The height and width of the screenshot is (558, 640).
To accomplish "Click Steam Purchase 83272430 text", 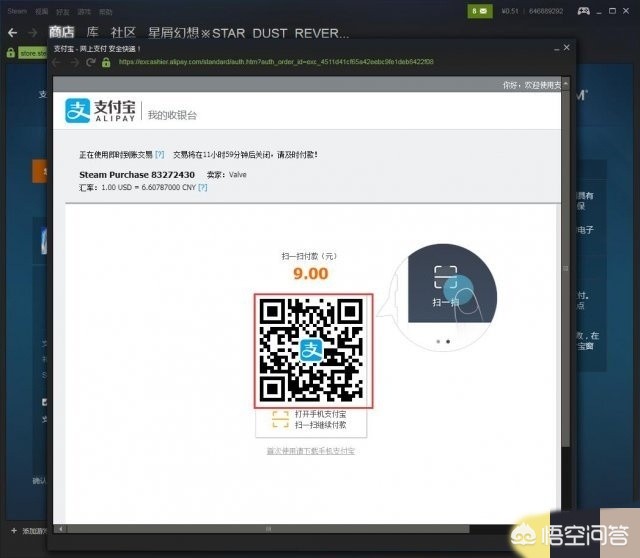I will tap(137, 175).
